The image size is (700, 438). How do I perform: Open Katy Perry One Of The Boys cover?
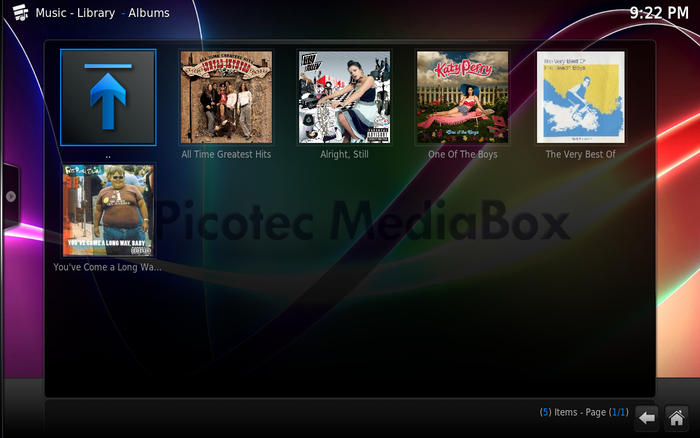tap(462, 97)
